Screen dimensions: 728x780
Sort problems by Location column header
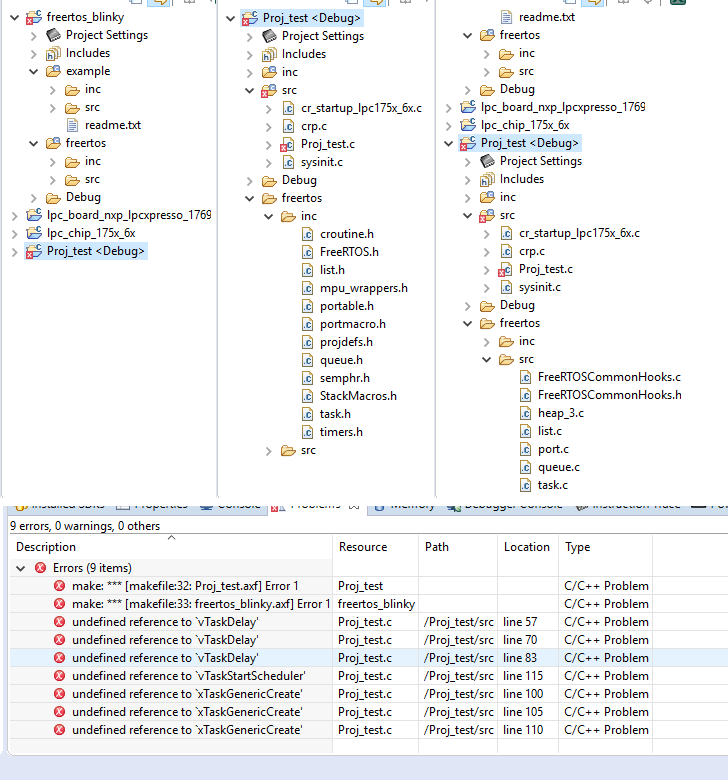coord(526,547)
